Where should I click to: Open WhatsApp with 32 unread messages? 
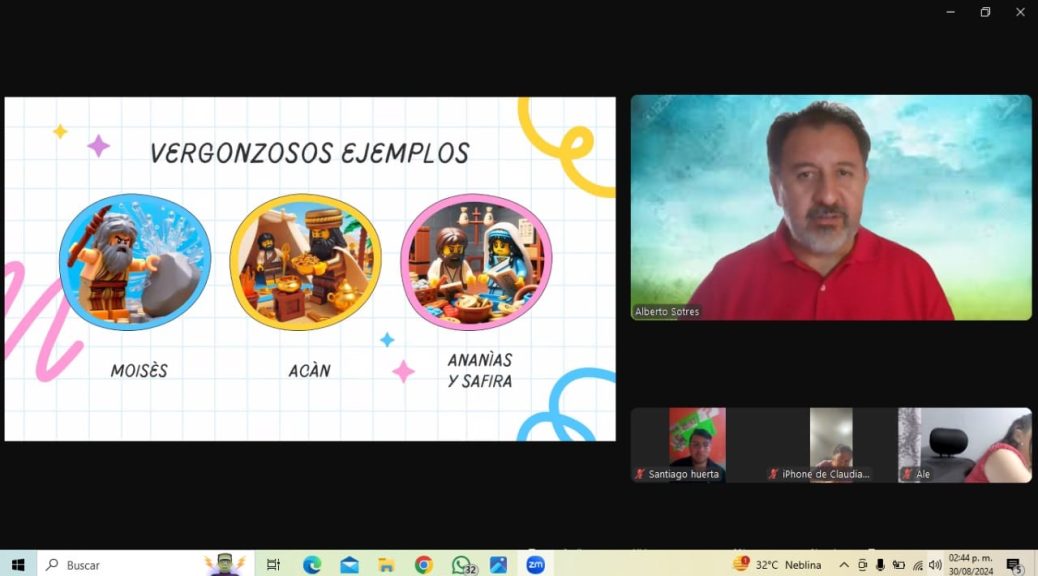pyautogui.click(x=463, y=565)
